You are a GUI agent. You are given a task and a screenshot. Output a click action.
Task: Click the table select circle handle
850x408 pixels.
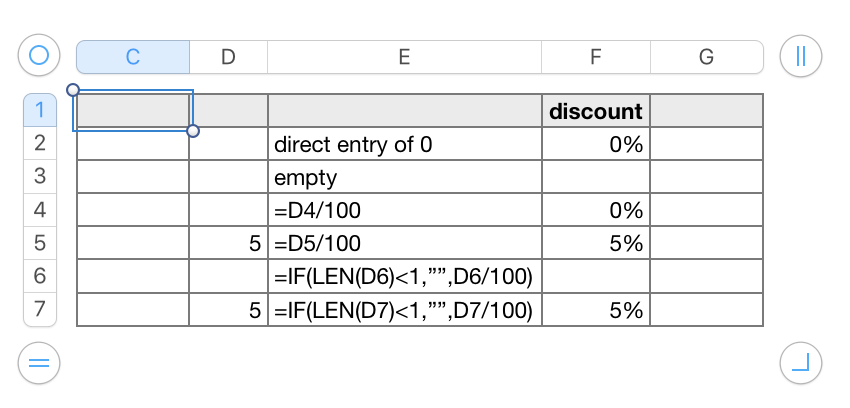coord(39,55)
